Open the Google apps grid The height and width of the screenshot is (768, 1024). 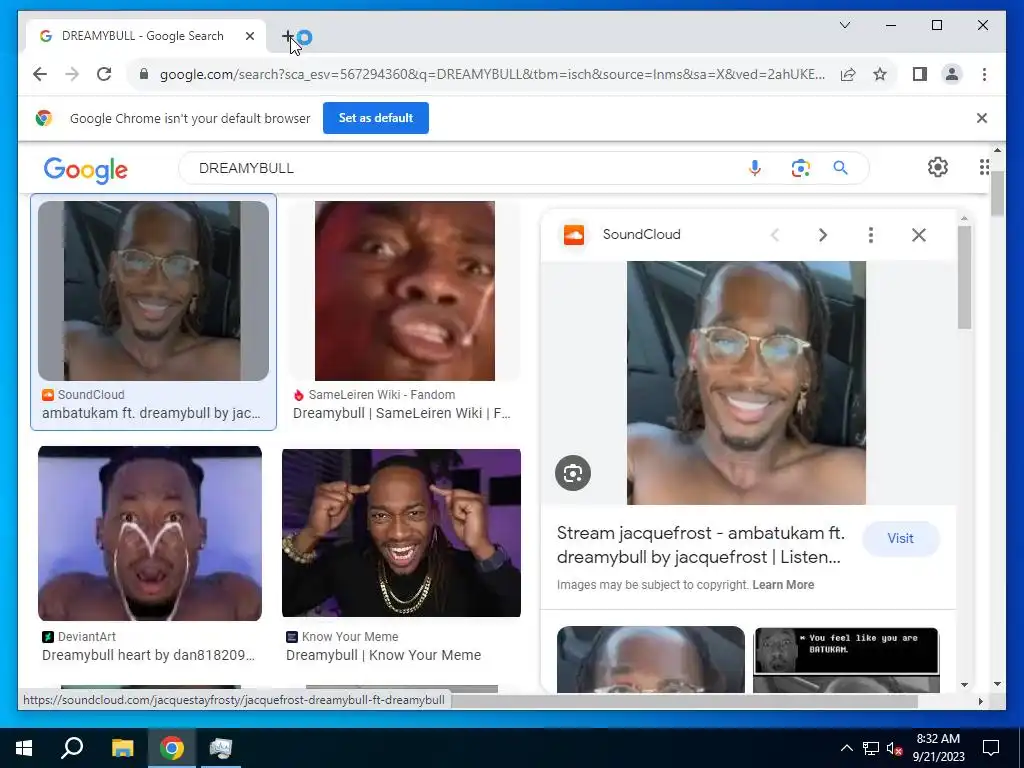pyautogui.click(x=984, y=167)
